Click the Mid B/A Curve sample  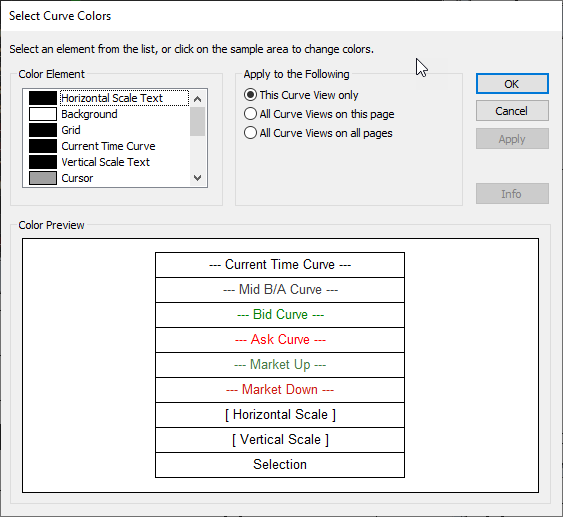tap(280, 290)
